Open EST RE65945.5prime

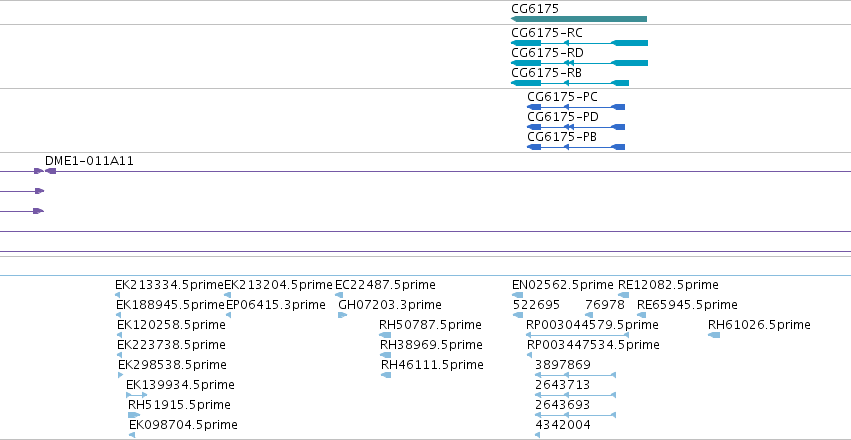687,305
